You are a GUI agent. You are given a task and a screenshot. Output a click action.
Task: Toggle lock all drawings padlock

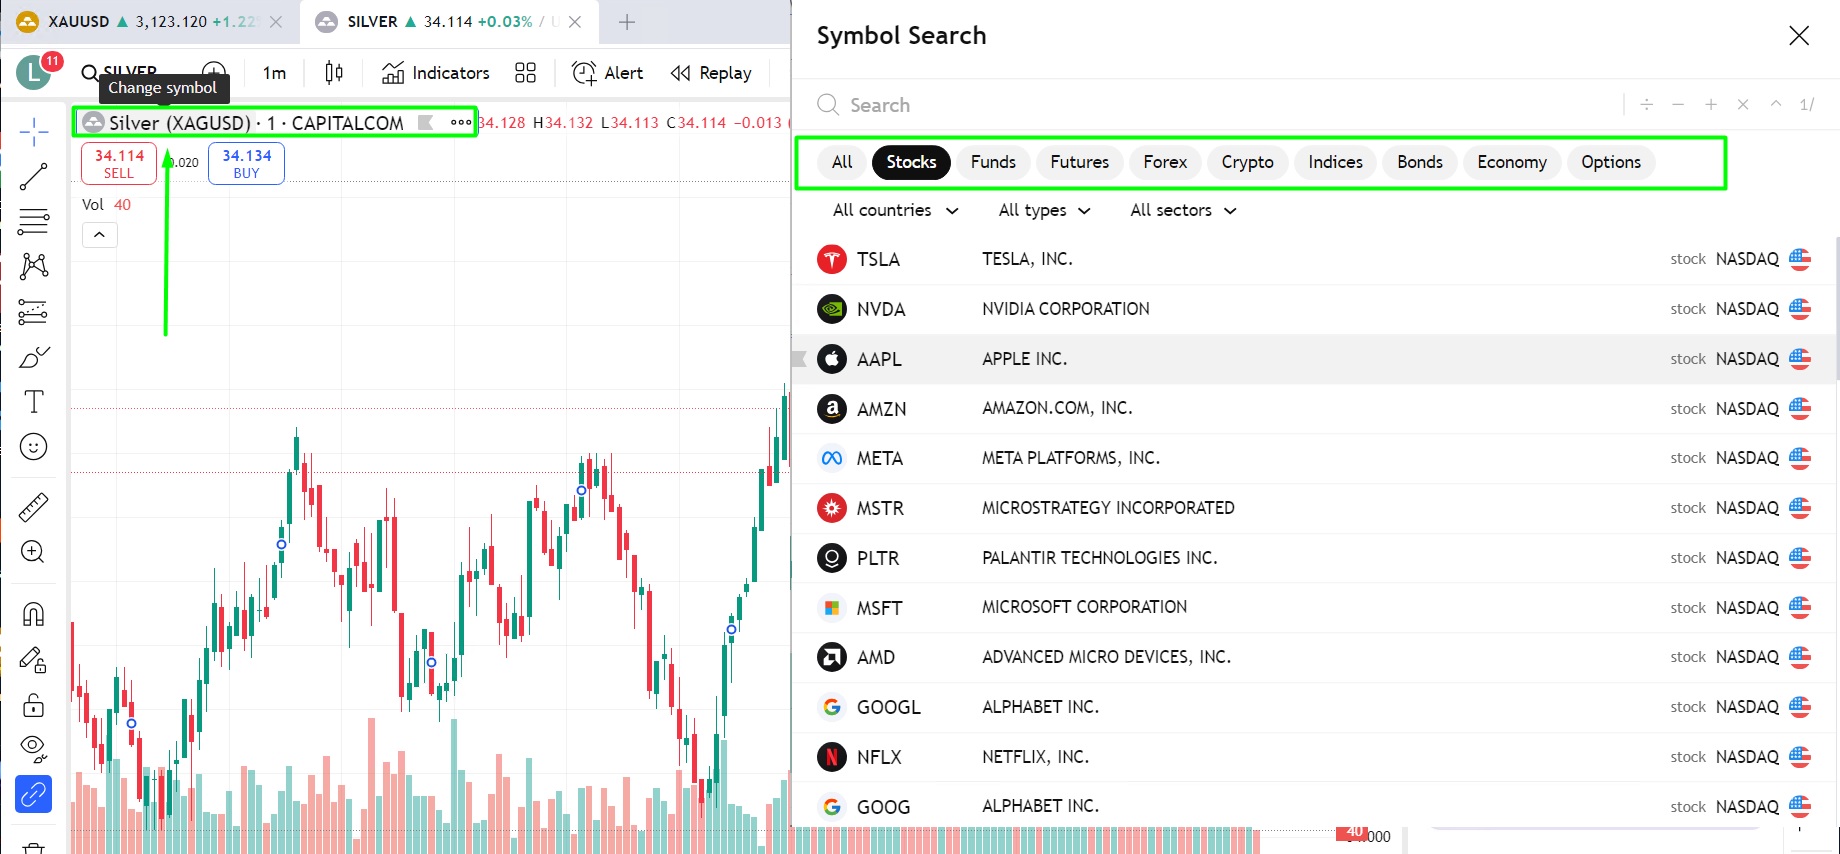tap(33, 705)
